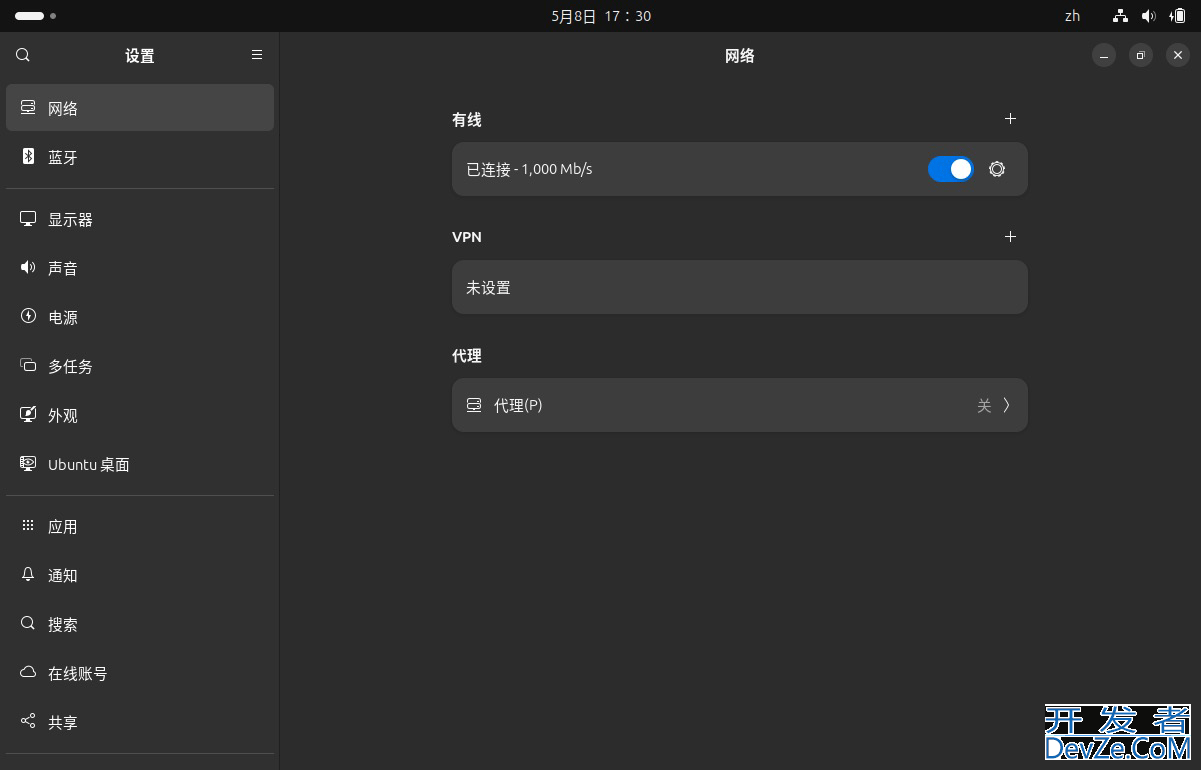Maximize the settings window
Image resolution: width=1201 pixels, height=770 pixels.
(1141, 56)
